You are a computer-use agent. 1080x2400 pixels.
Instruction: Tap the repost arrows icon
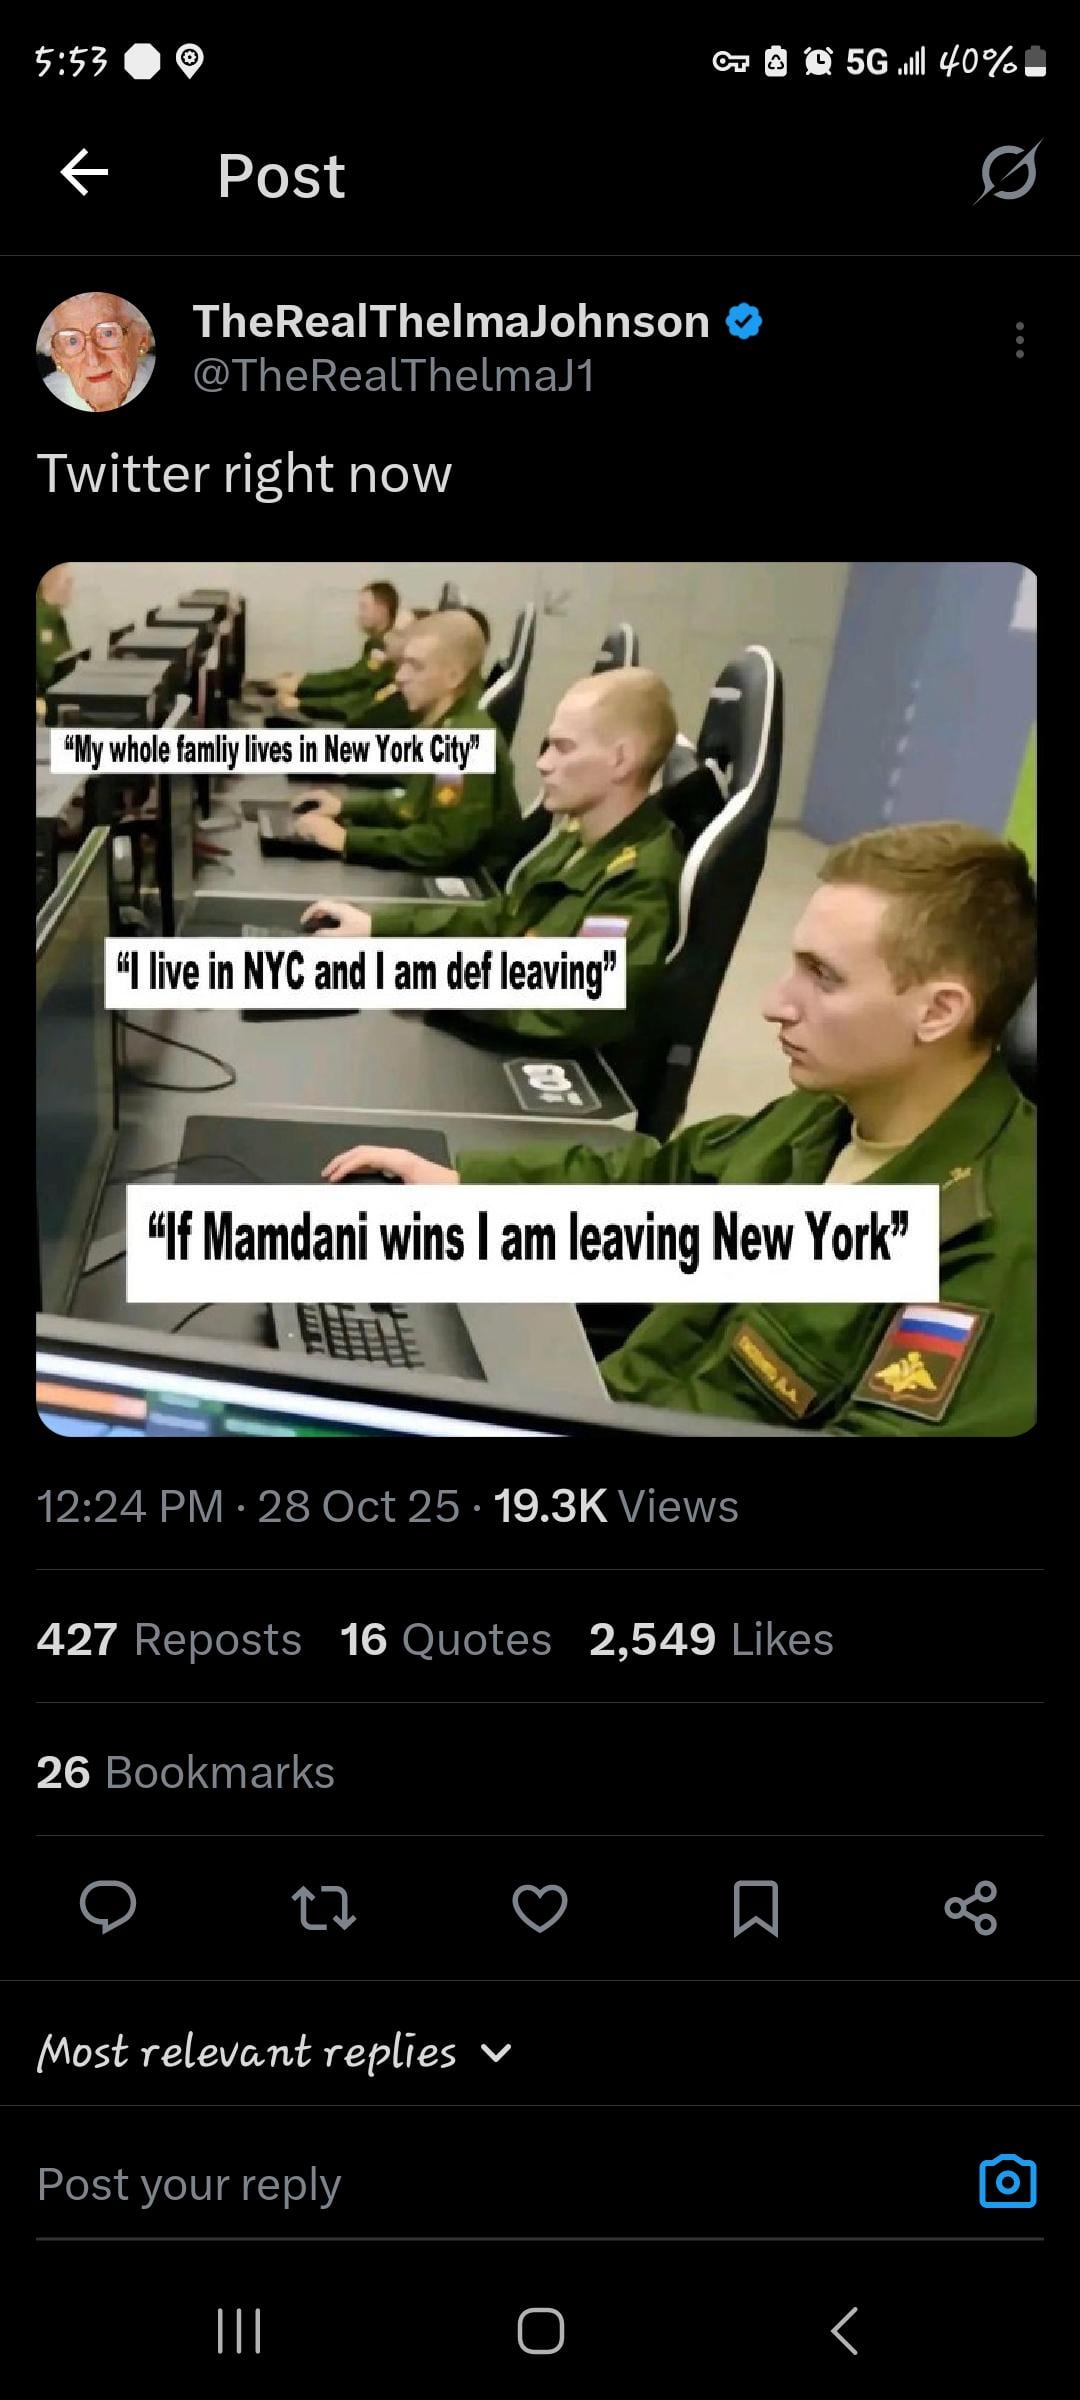coord(323,1908)
